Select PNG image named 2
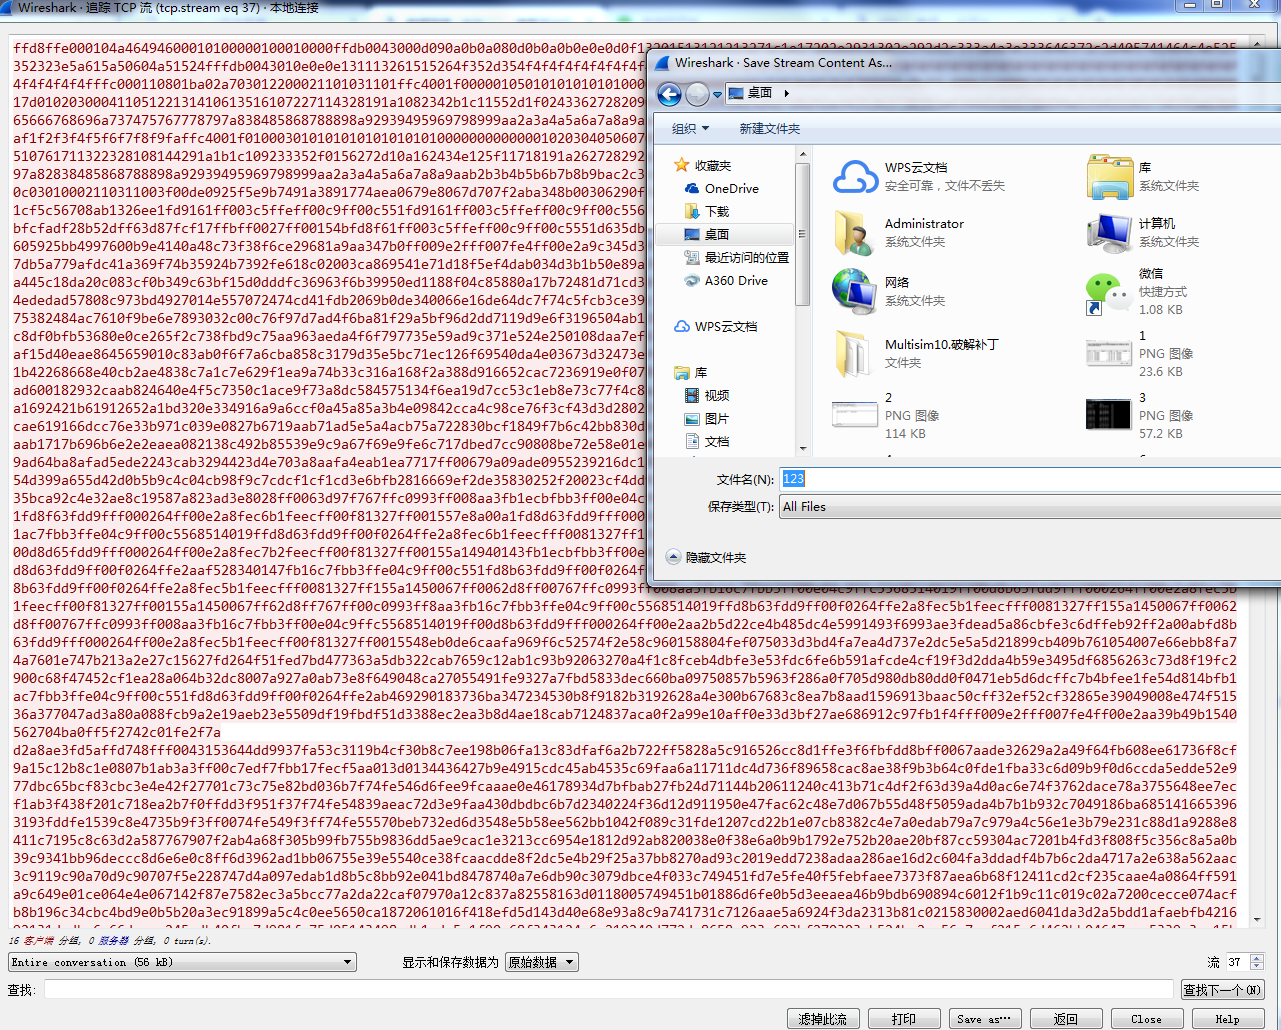Image resolution: width=1281 pixels, height=1030 pixels. point(886,415)
